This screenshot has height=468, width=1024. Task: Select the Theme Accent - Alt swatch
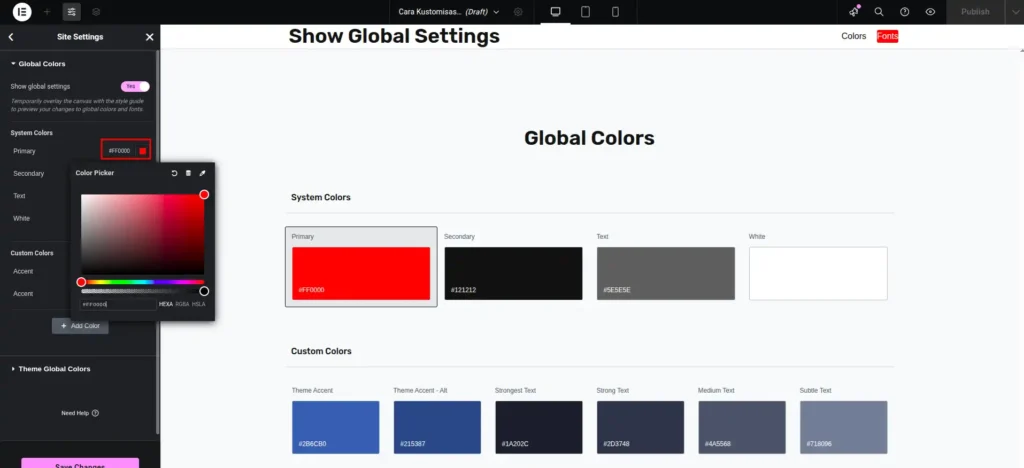coord(437,428)
